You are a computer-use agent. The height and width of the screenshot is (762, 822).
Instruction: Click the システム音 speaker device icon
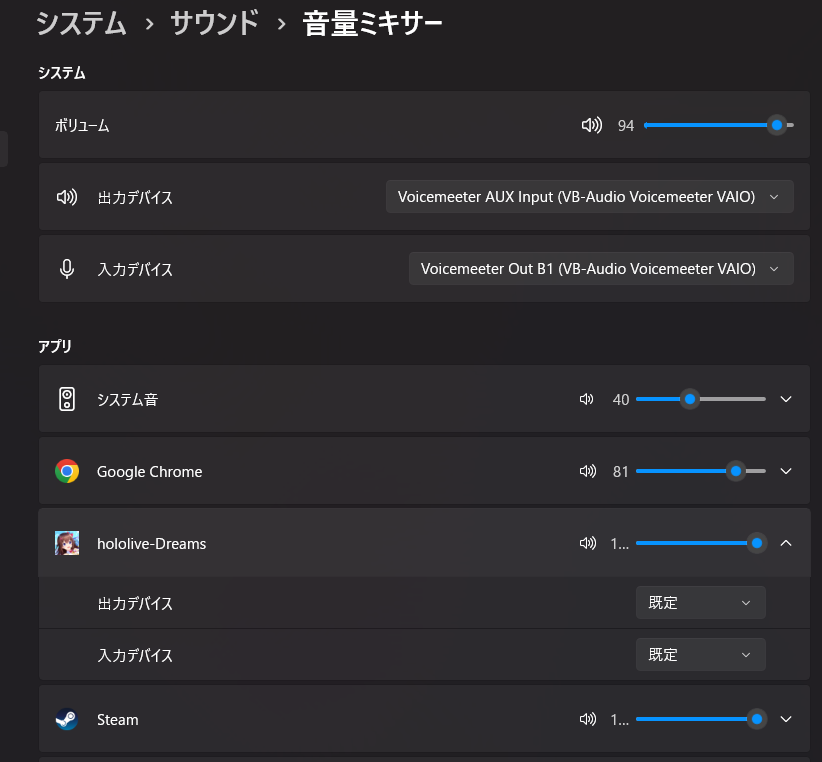pos(67,399)
